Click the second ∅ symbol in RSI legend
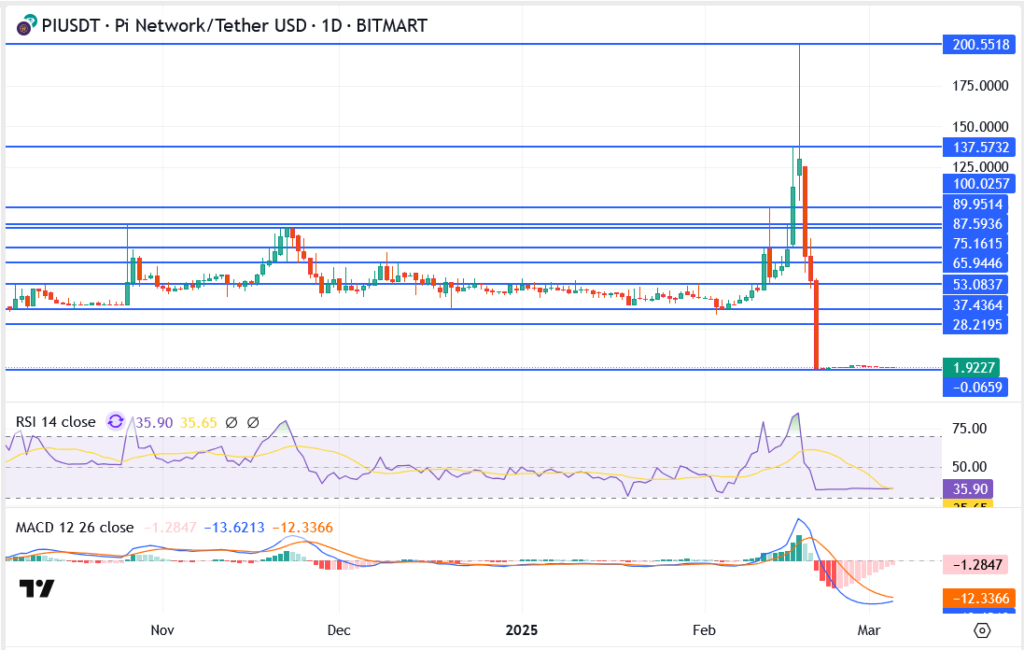This screenshot has height=650, width=1024. pyautogui.click(x=252, y=423)
